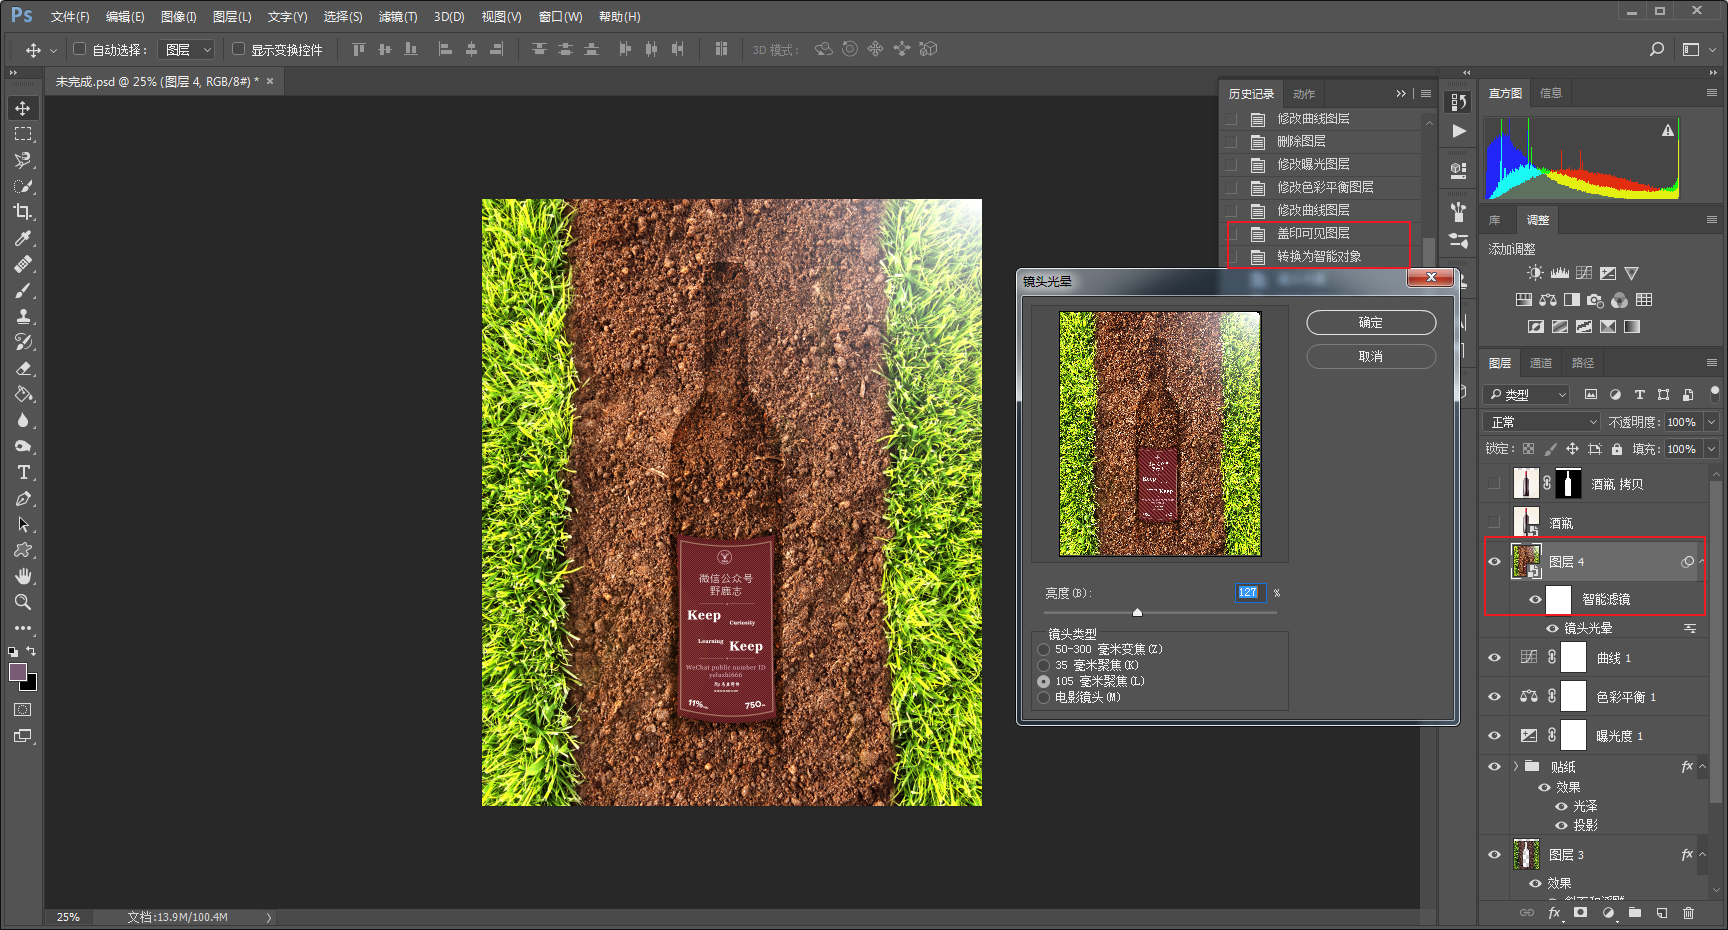Select the Hand tool

(x=23, y=576)
